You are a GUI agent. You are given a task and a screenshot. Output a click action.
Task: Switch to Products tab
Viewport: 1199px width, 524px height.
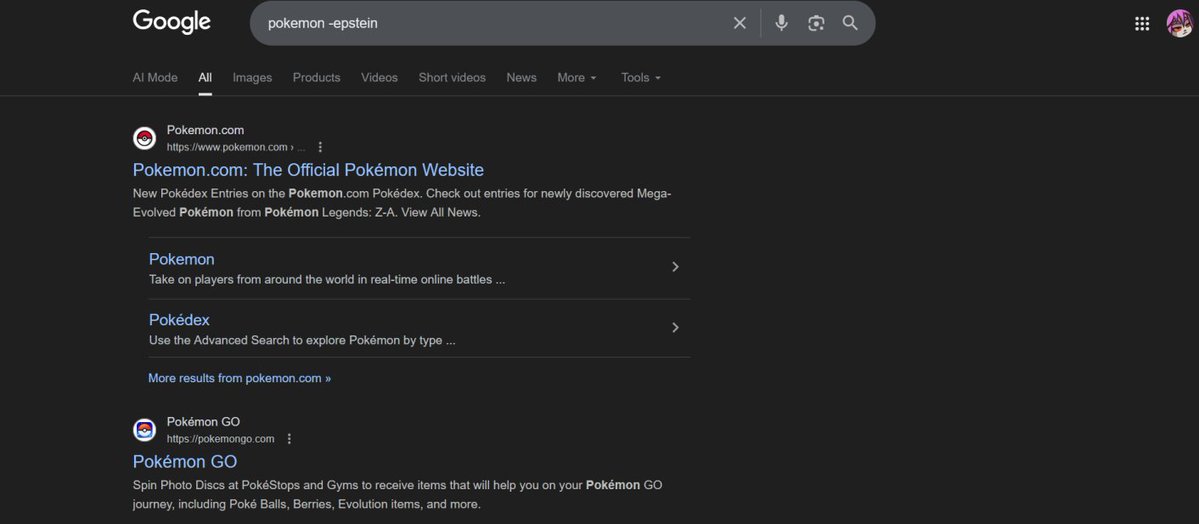(x=317, y=77)
